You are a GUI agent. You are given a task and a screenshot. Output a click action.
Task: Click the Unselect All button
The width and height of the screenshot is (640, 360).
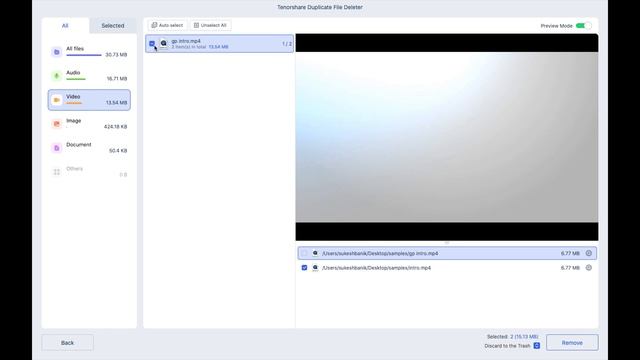[211, 25]
